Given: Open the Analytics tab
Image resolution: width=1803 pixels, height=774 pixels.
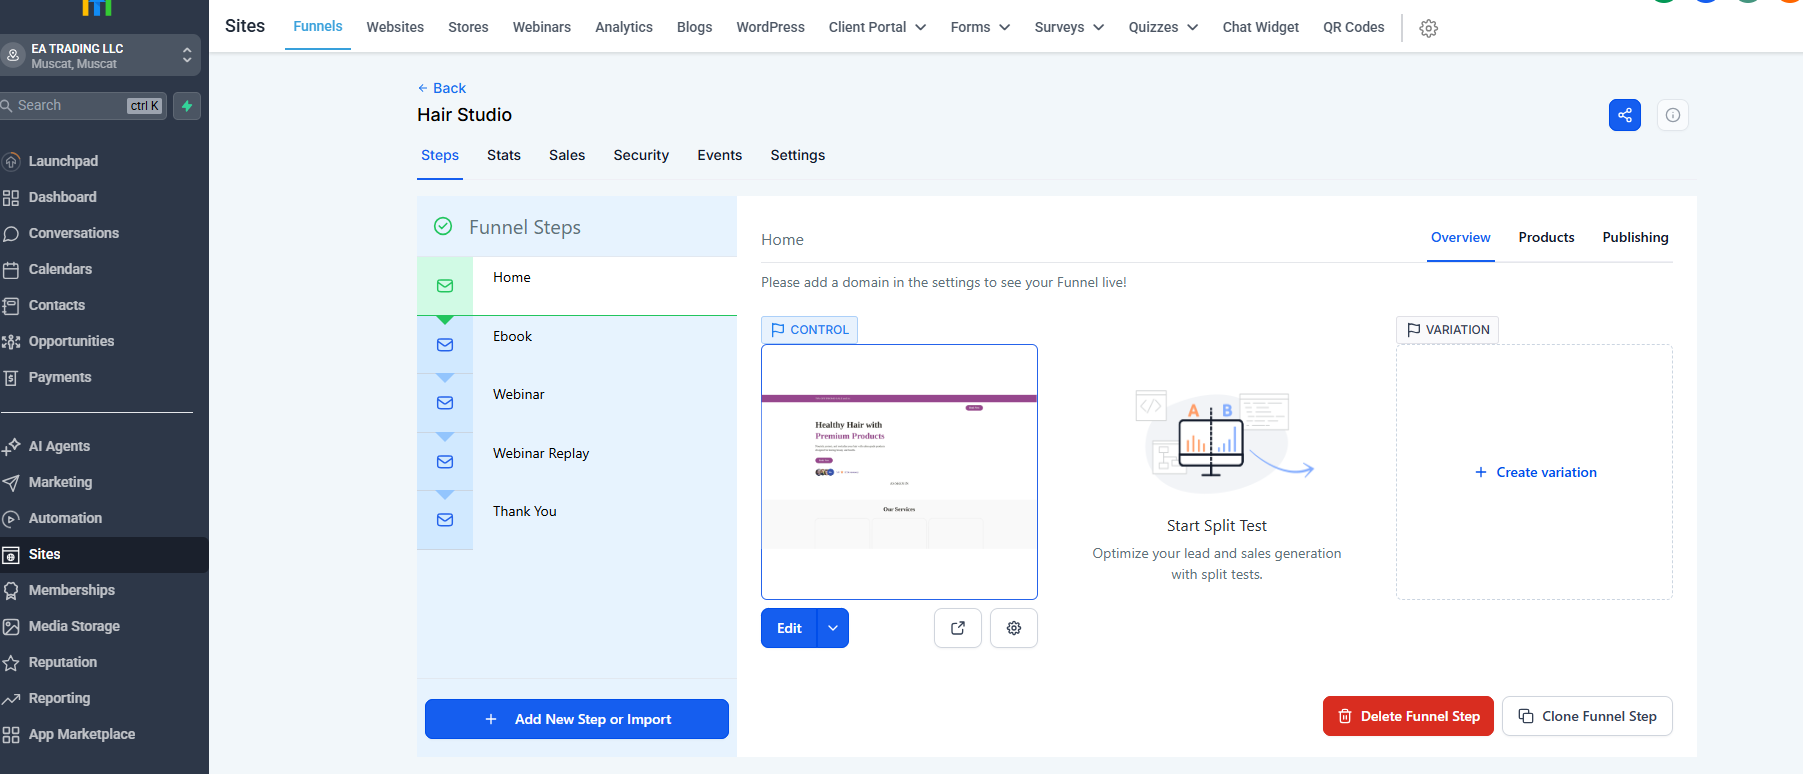Looking at the screenshot, I should coord(624,27).
